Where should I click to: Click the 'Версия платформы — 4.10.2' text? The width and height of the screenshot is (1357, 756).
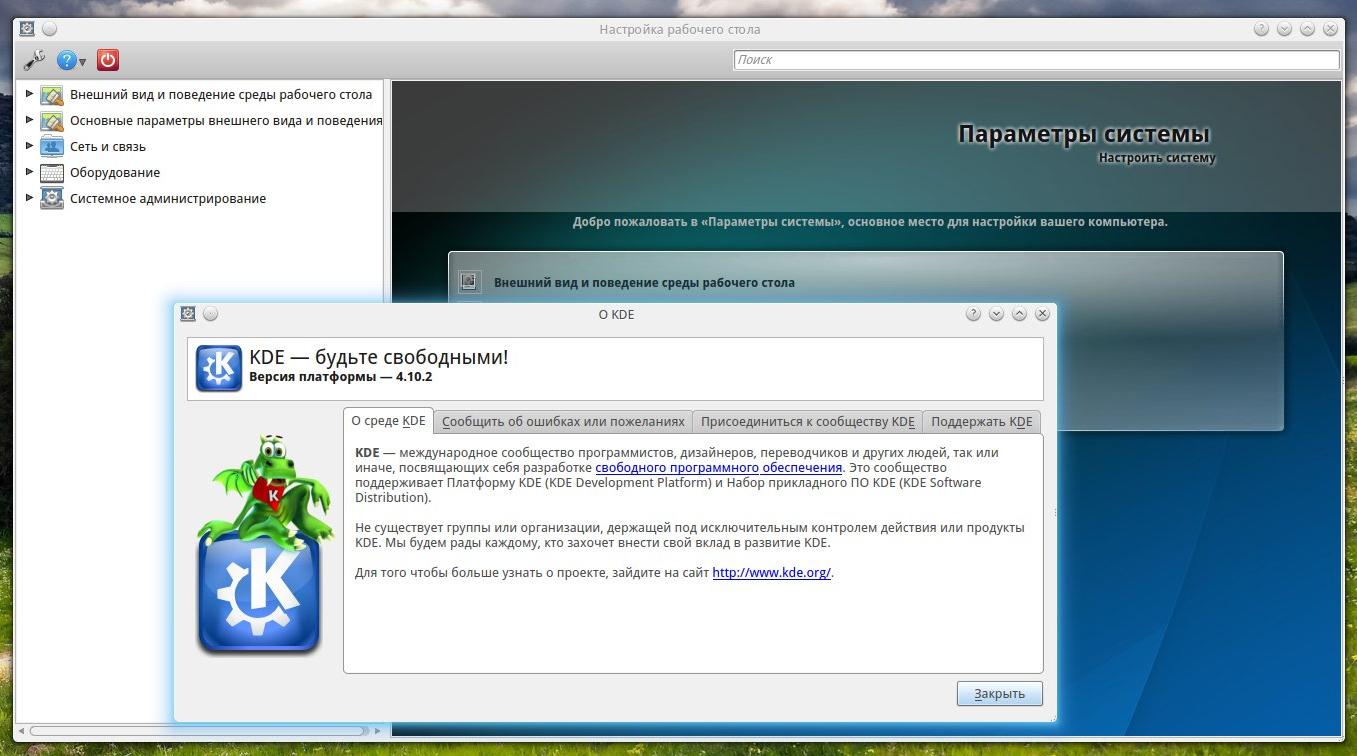coord(340,377)
